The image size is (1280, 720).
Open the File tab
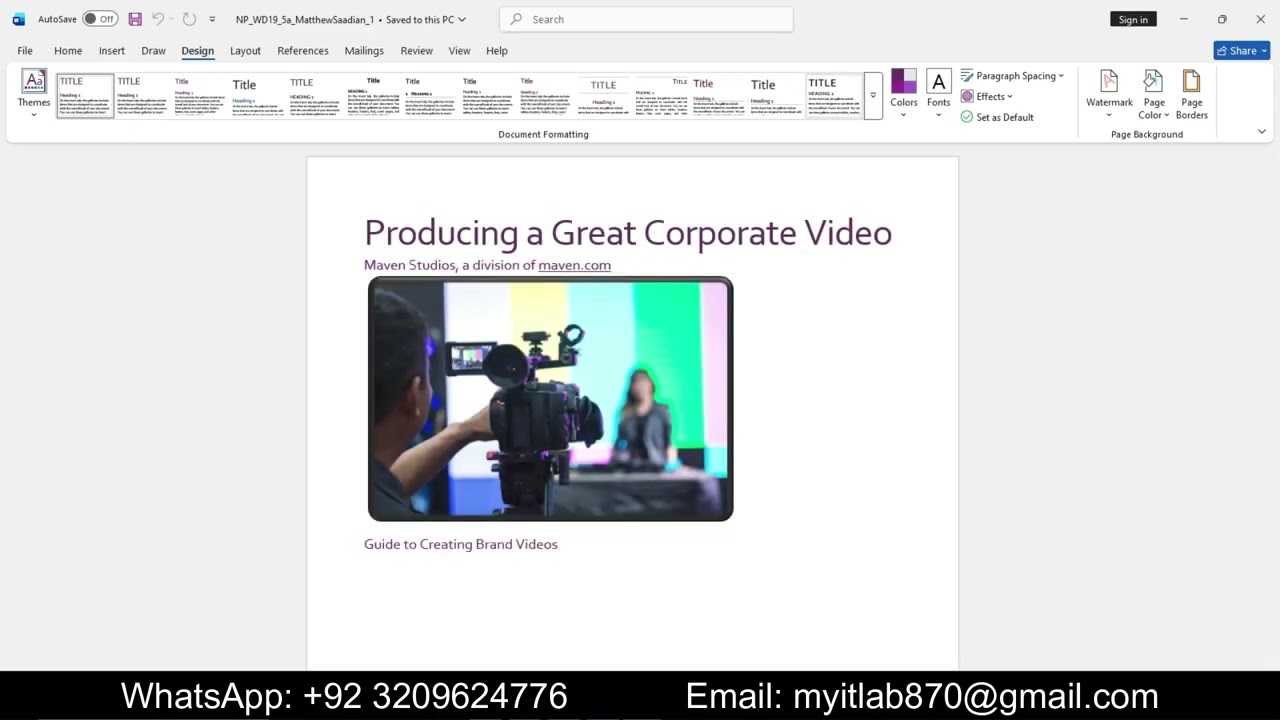25,50
